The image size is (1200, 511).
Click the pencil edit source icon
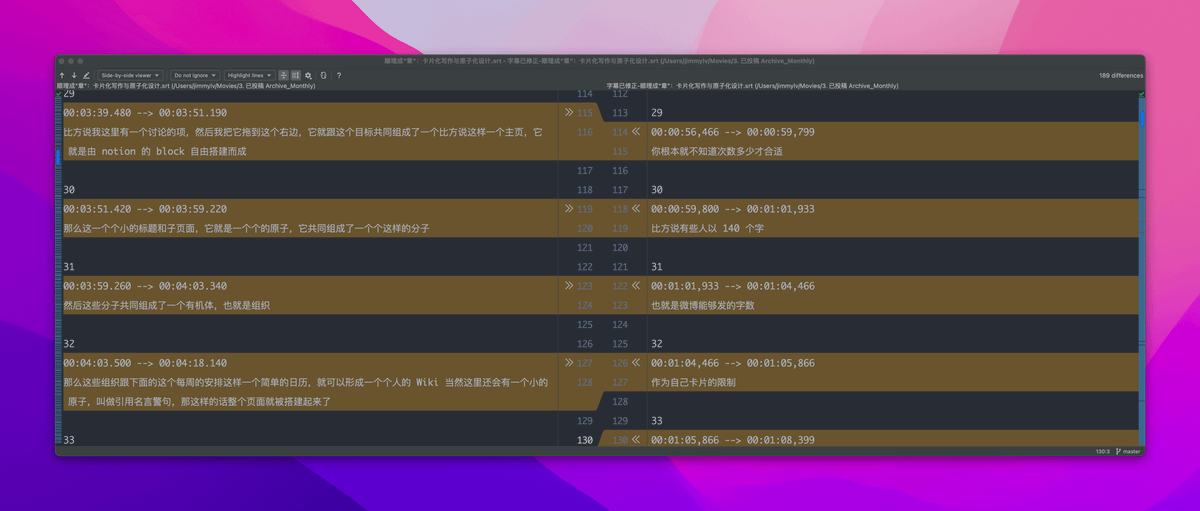[86, 75]
